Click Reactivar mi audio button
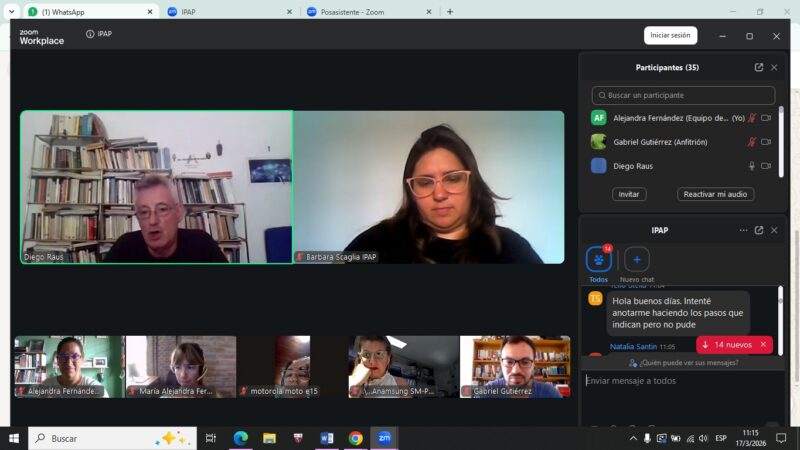 point(715,194)
